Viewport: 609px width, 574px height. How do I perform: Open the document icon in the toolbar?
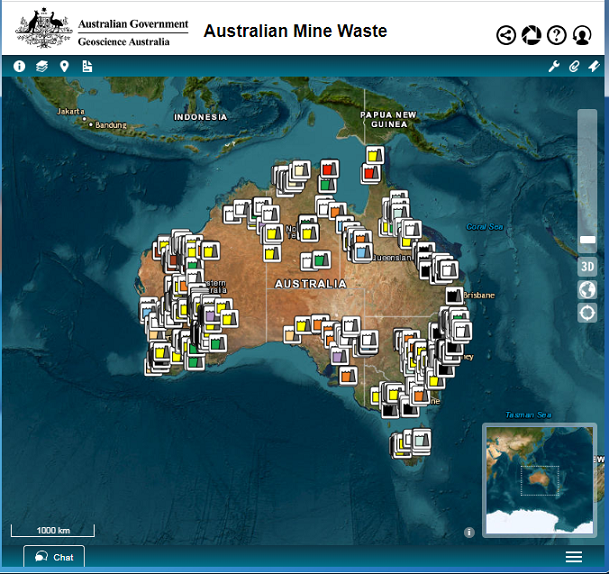pos(87,66)
